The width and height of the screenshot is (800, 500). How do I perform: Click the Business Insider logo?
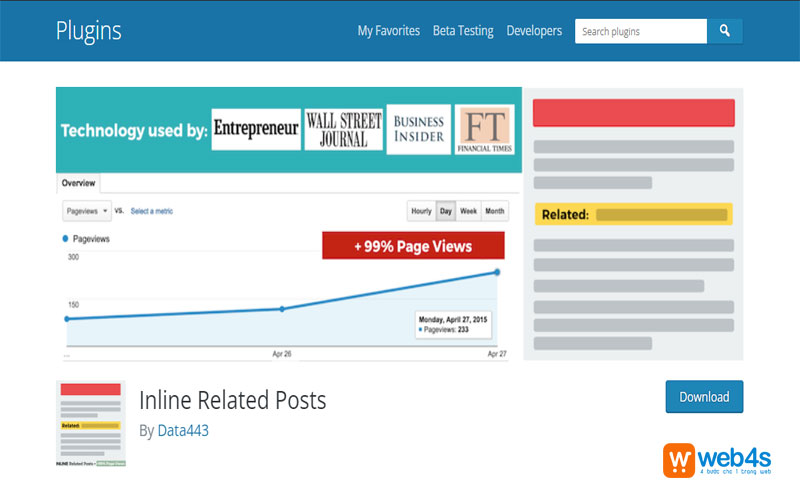click(418, 130)
